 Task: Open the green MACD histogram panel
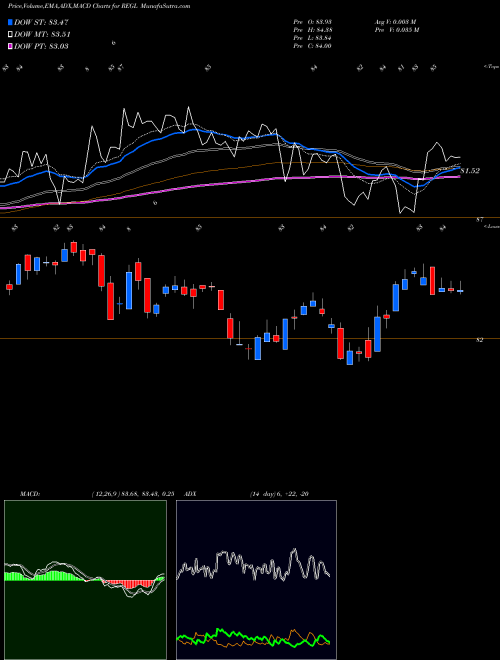click(x=85, y=580)
